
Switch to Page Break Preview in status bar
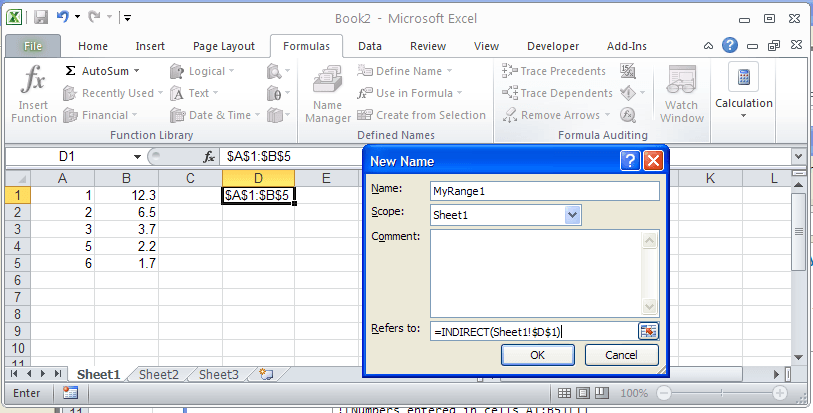600,393
